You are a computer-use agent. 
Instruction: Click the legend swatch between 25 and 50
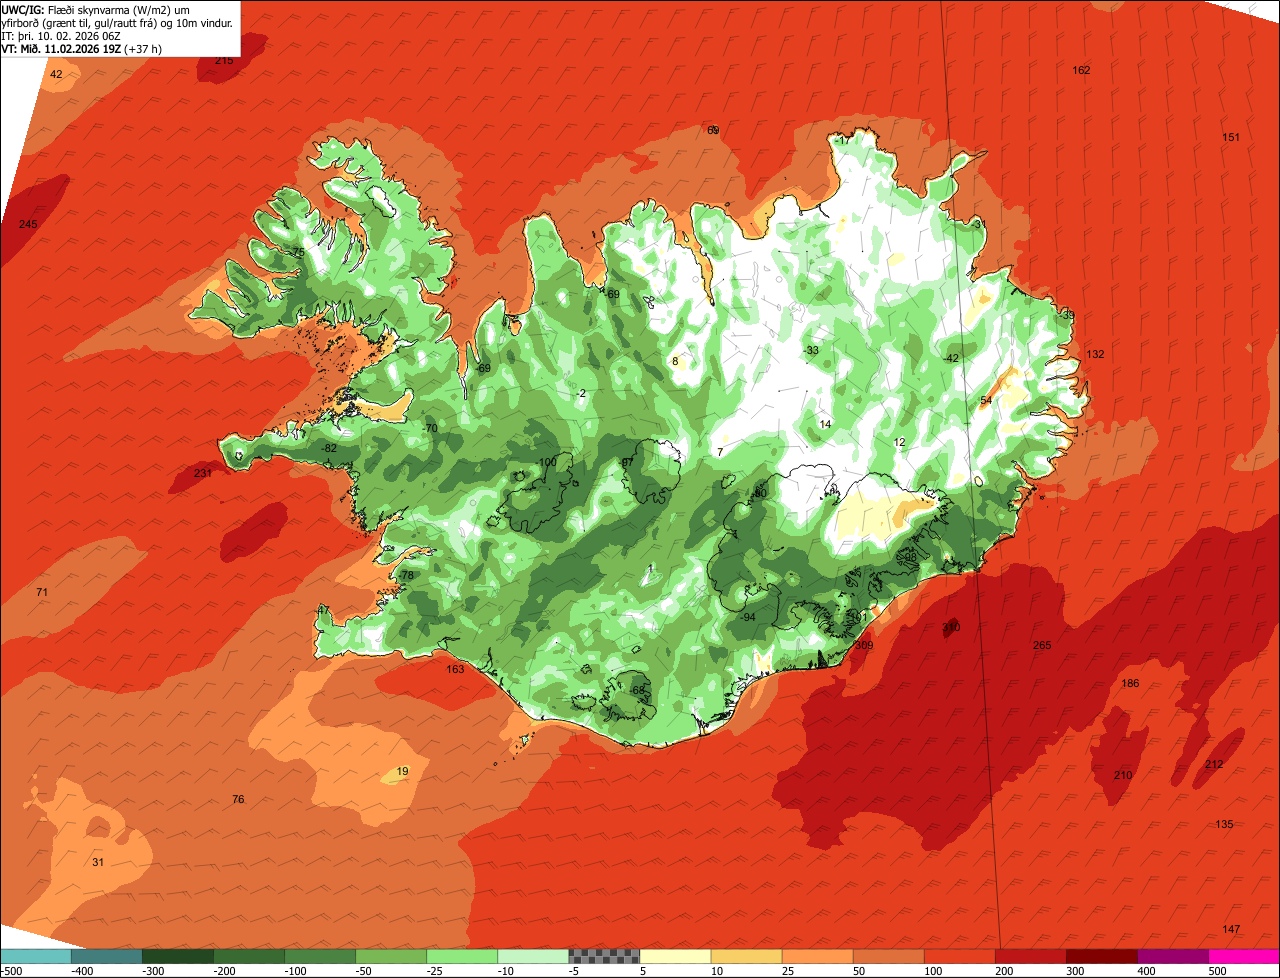[x=817, y=956]
